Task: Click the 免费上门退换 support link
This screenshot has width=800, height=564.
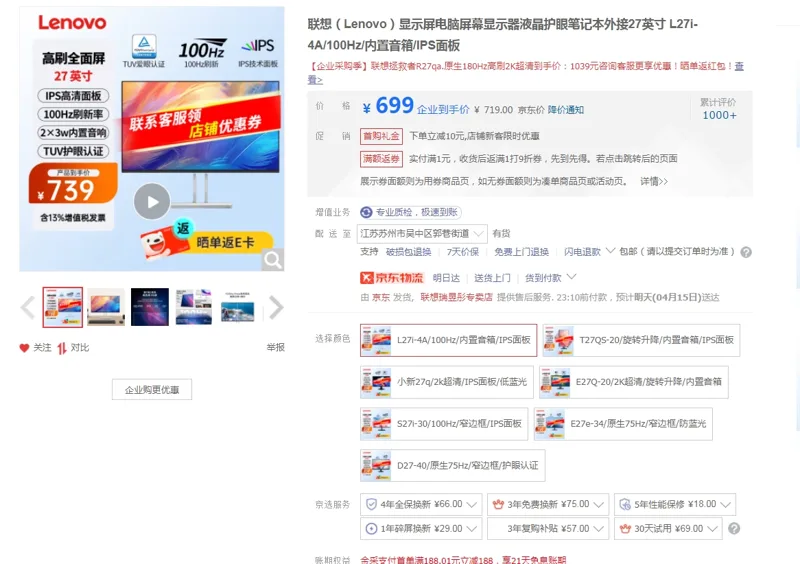Action: 521,252
